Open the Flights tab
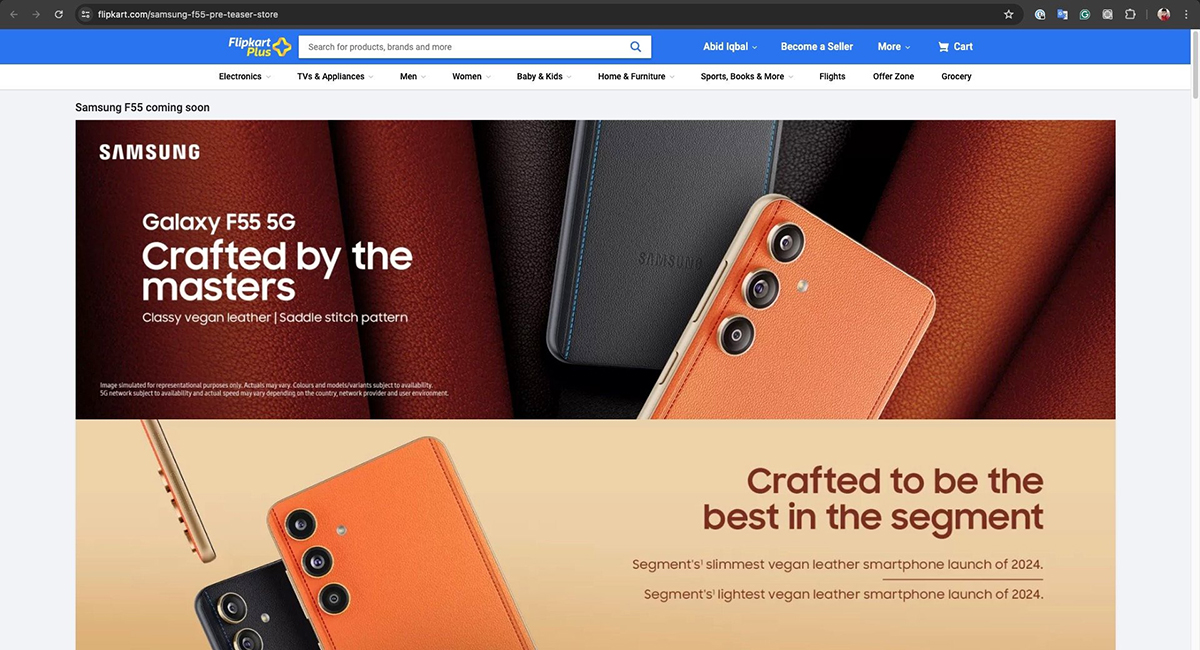1200x650 pixels. (832, 77)
